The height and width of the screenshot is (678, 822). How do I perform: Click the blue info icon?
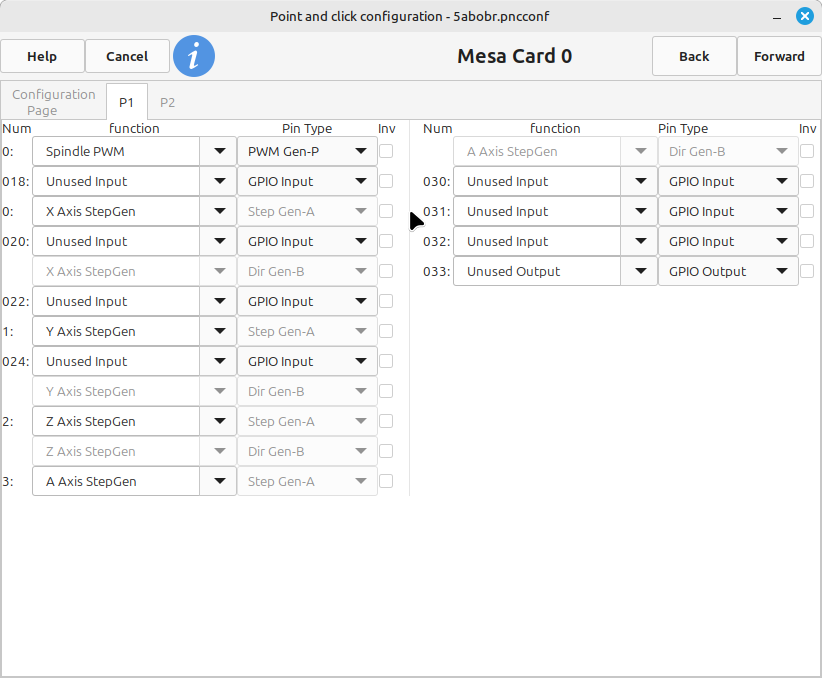(194, 56)
